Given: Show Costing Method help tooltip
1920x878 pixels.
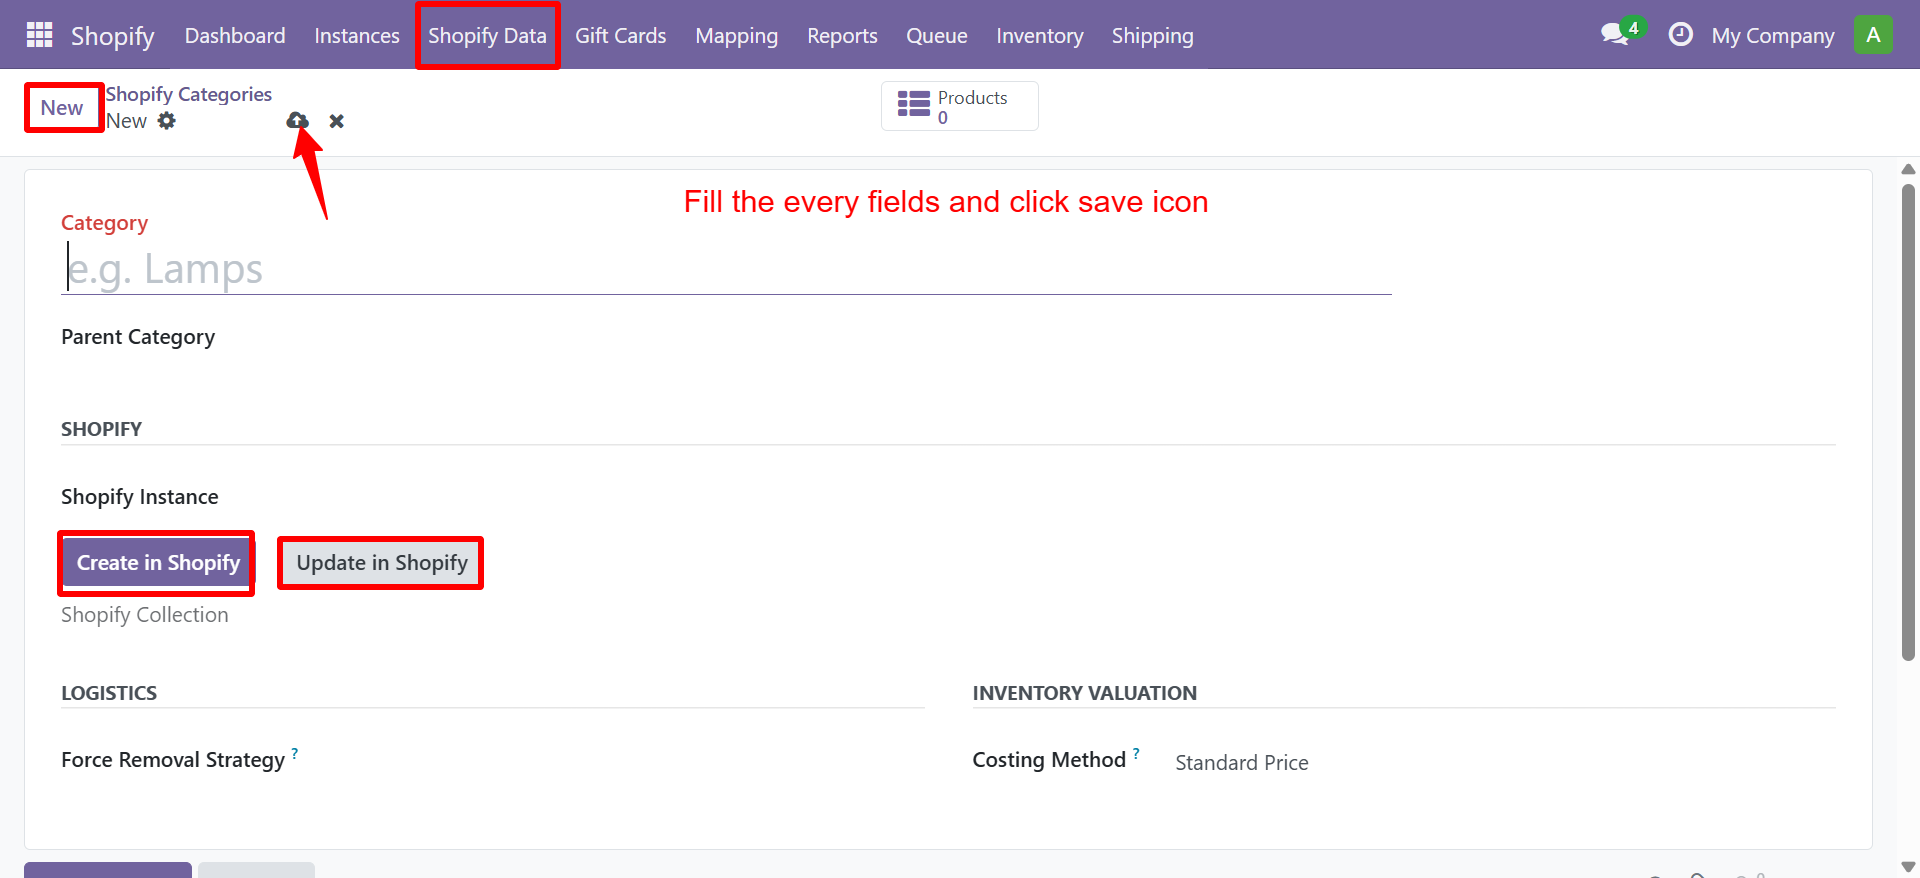Looking at the screenshot, I should [x=1135, y=753].
